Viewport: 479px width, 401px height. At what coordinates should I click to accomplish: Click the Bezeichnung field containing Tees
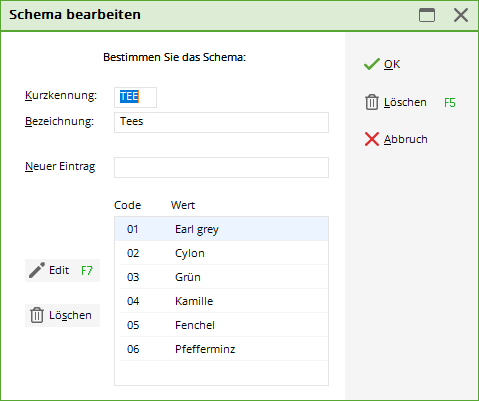(221, 122)
